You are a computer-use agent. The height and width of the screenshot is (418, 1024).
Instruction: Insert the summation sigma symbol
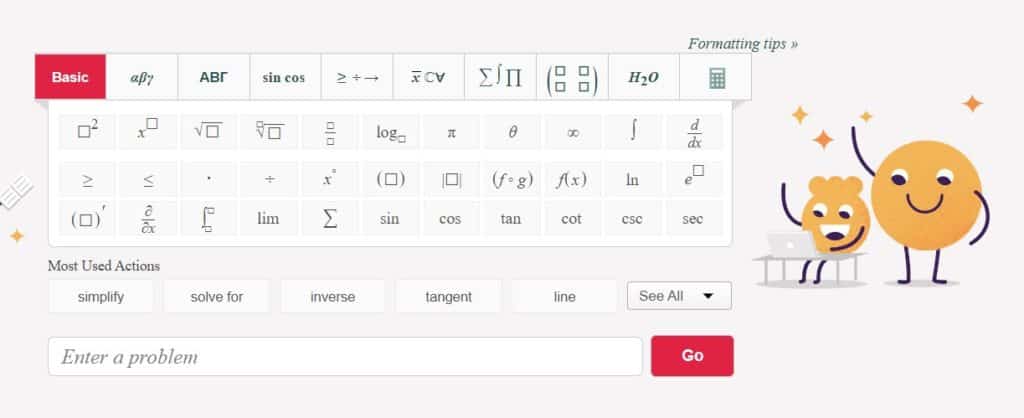coord(330,218)
